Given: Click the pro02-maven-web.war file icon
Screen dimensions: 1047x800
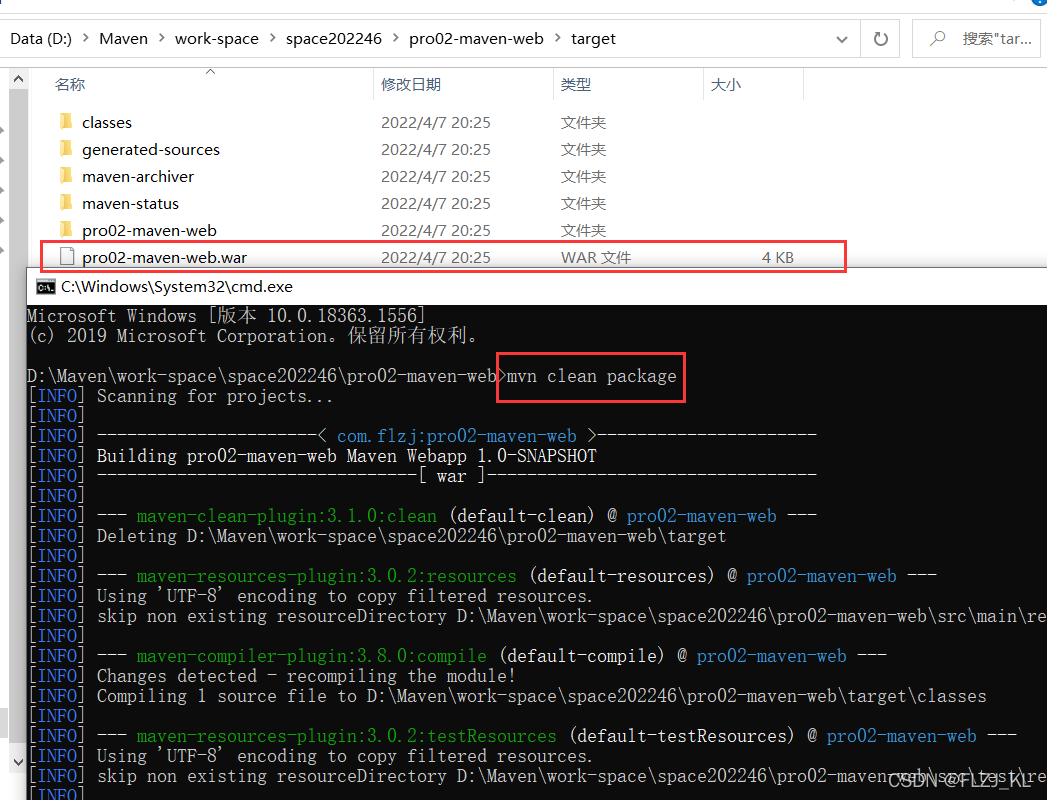Looking at the screenshot, I should (x=67, y=256).
